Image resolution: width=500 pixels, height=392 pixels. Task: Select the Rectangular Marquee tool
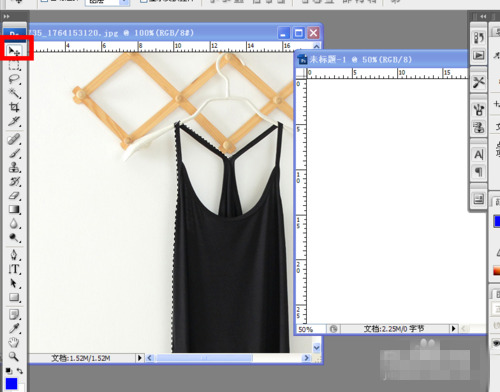coord(14,65)
